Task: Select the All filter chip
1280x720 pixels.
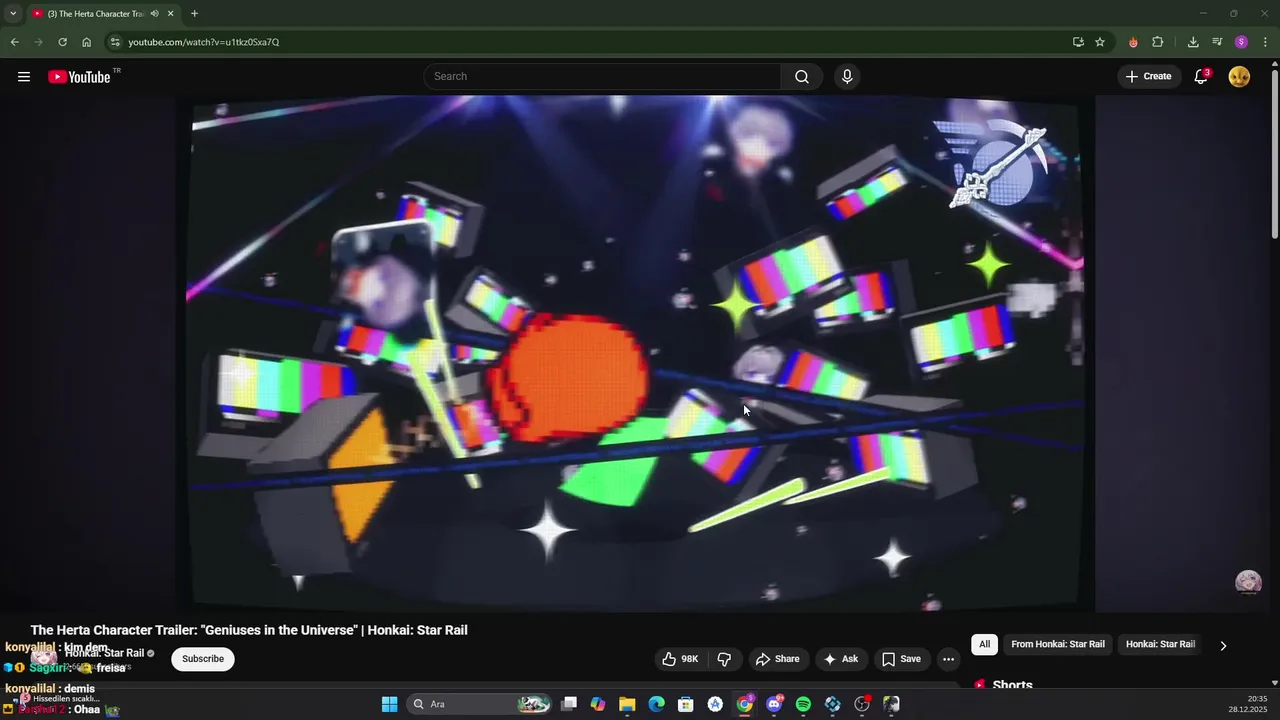Action: coord(984,645)
